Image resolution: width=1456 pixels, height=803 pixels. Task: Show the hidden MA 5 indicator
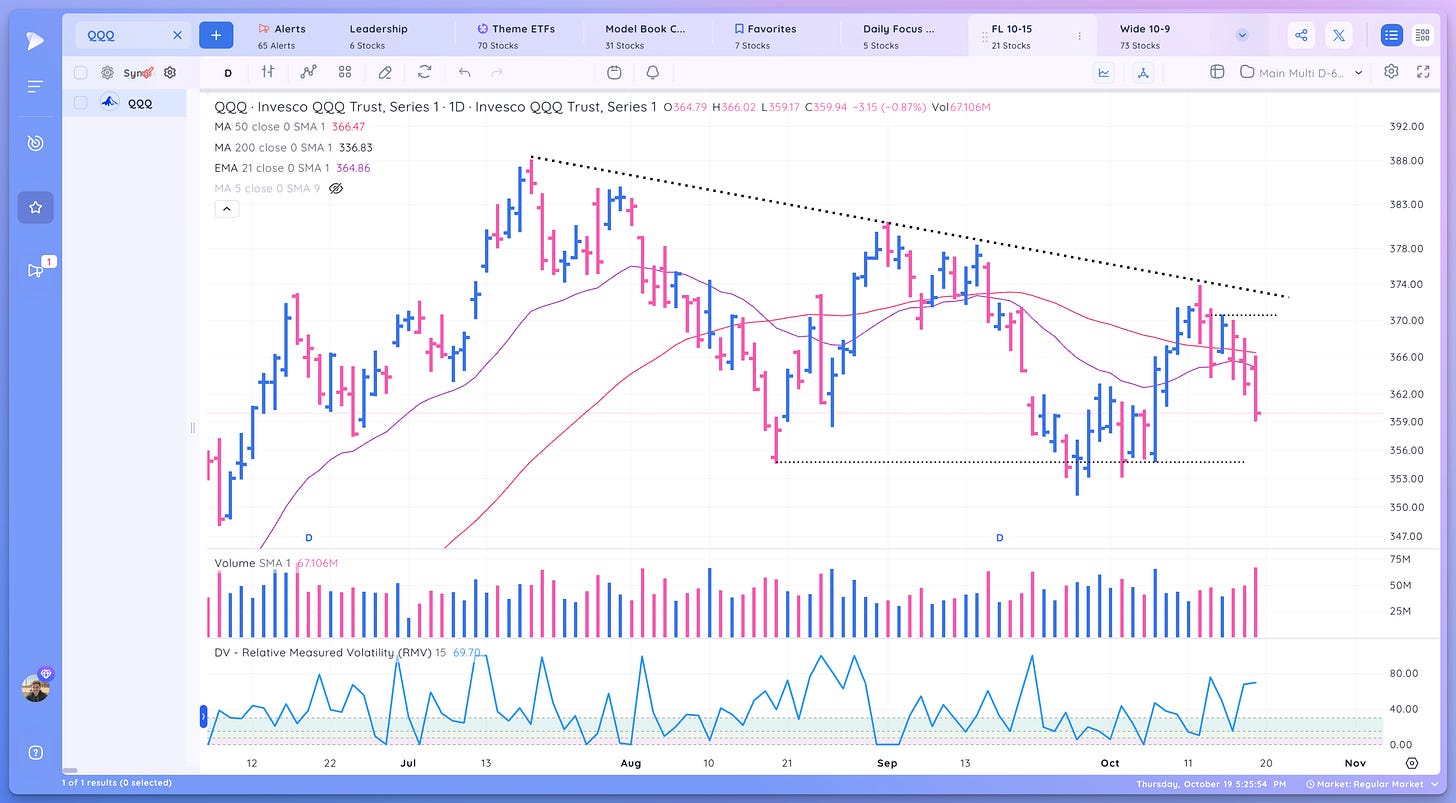click(x=336, y=188)
